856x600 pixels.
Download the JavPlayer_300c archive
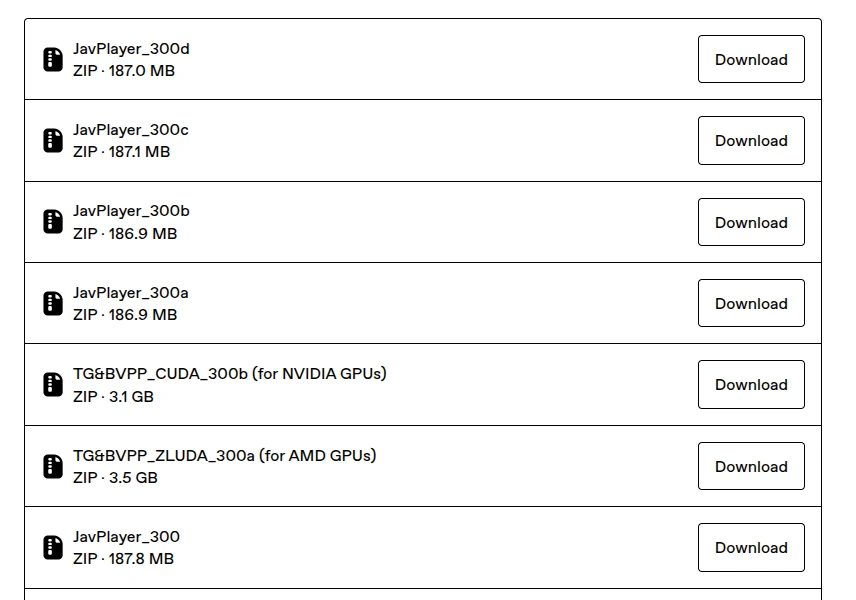click(750, 141)
